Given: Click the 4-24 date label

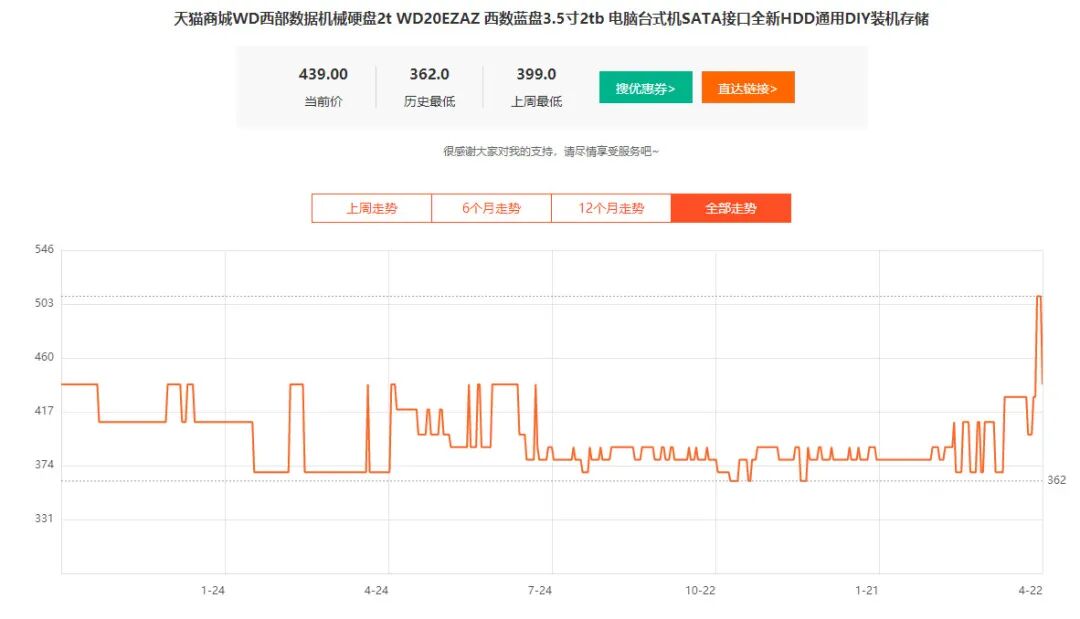Looking at the screenshot, I should point(376,590).
